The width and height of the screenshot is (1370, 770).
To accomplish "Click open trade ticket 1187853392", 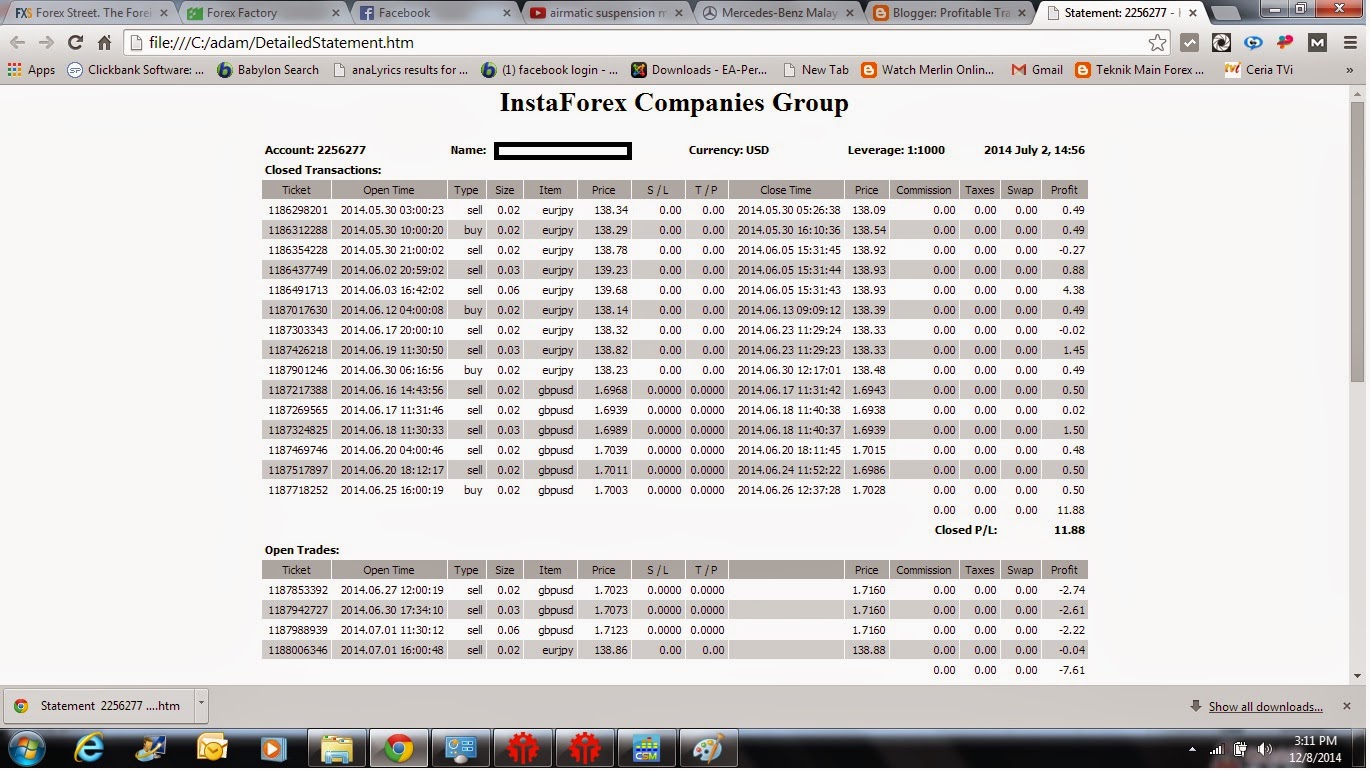I will point(297,590).
